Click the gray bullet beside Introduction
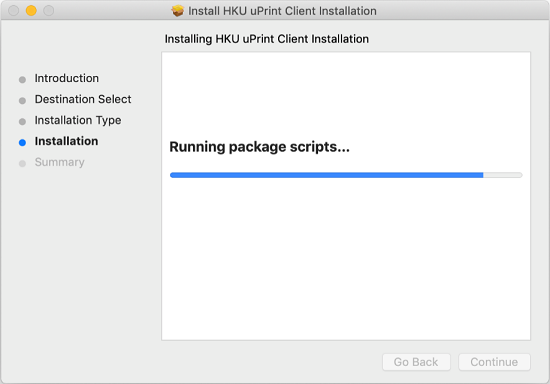 click(22, 80)
